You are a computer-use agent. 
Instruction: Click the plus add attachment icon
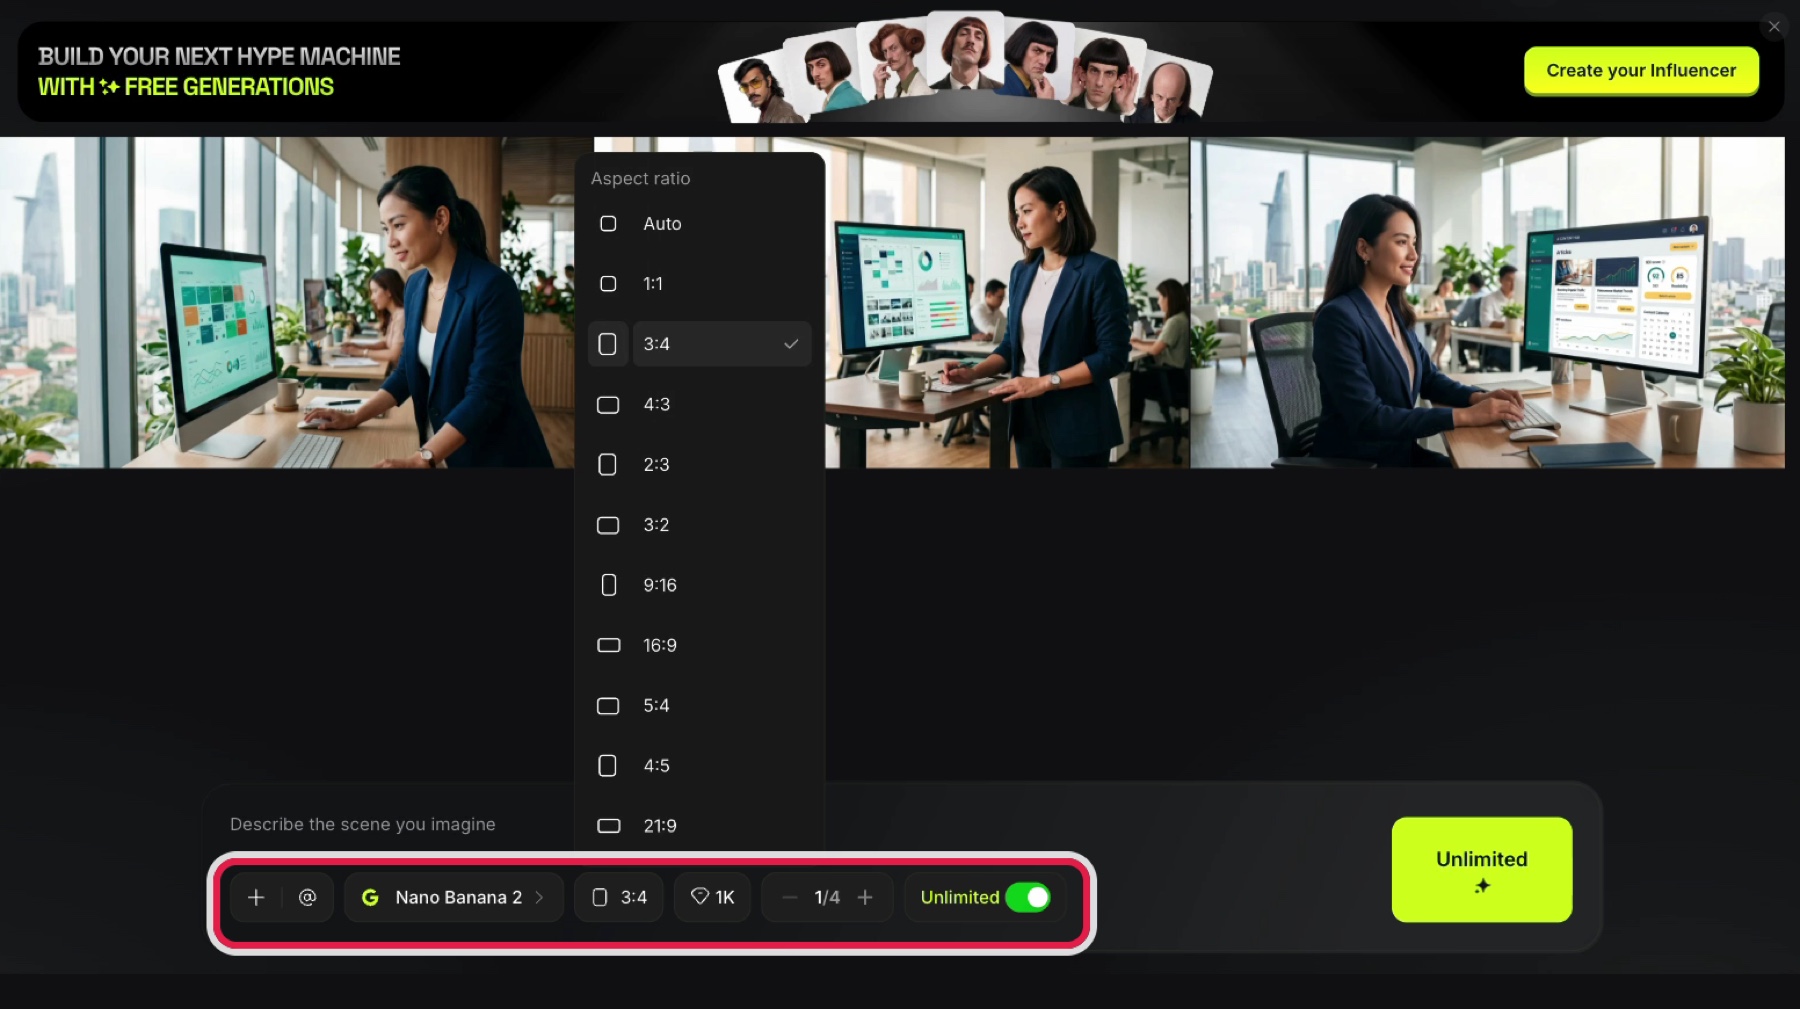(256, 897)
